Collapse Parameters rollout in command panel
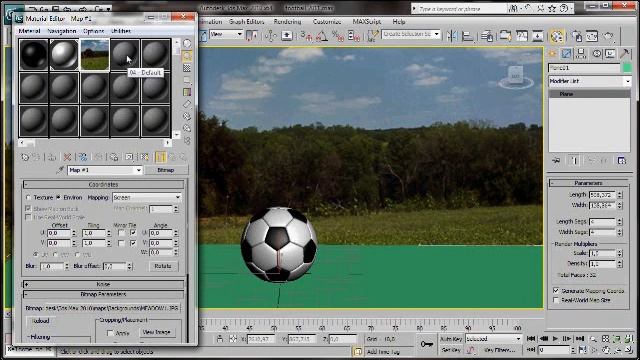Viewport: 640px width, 360px height. (588, 183)
